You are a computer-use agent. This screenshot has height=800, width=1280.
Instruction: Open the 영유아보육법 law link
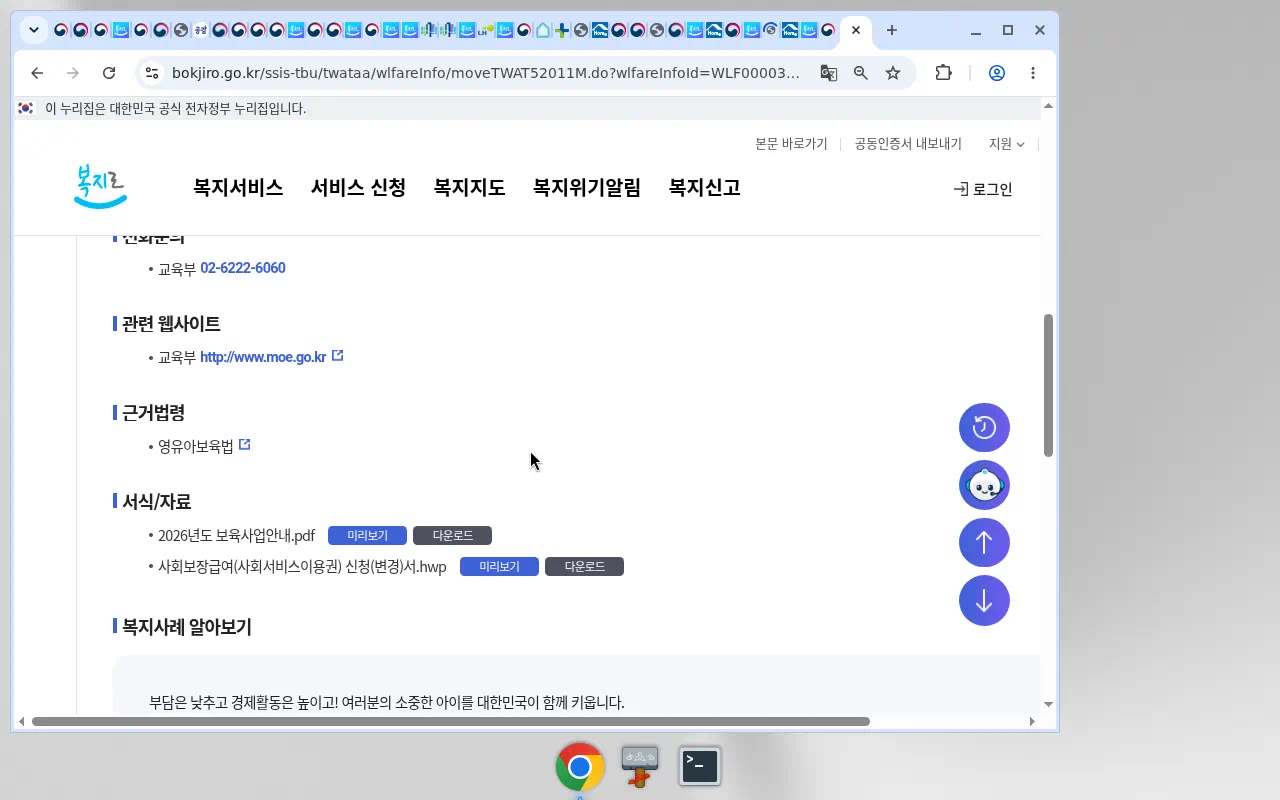point(196,446)
